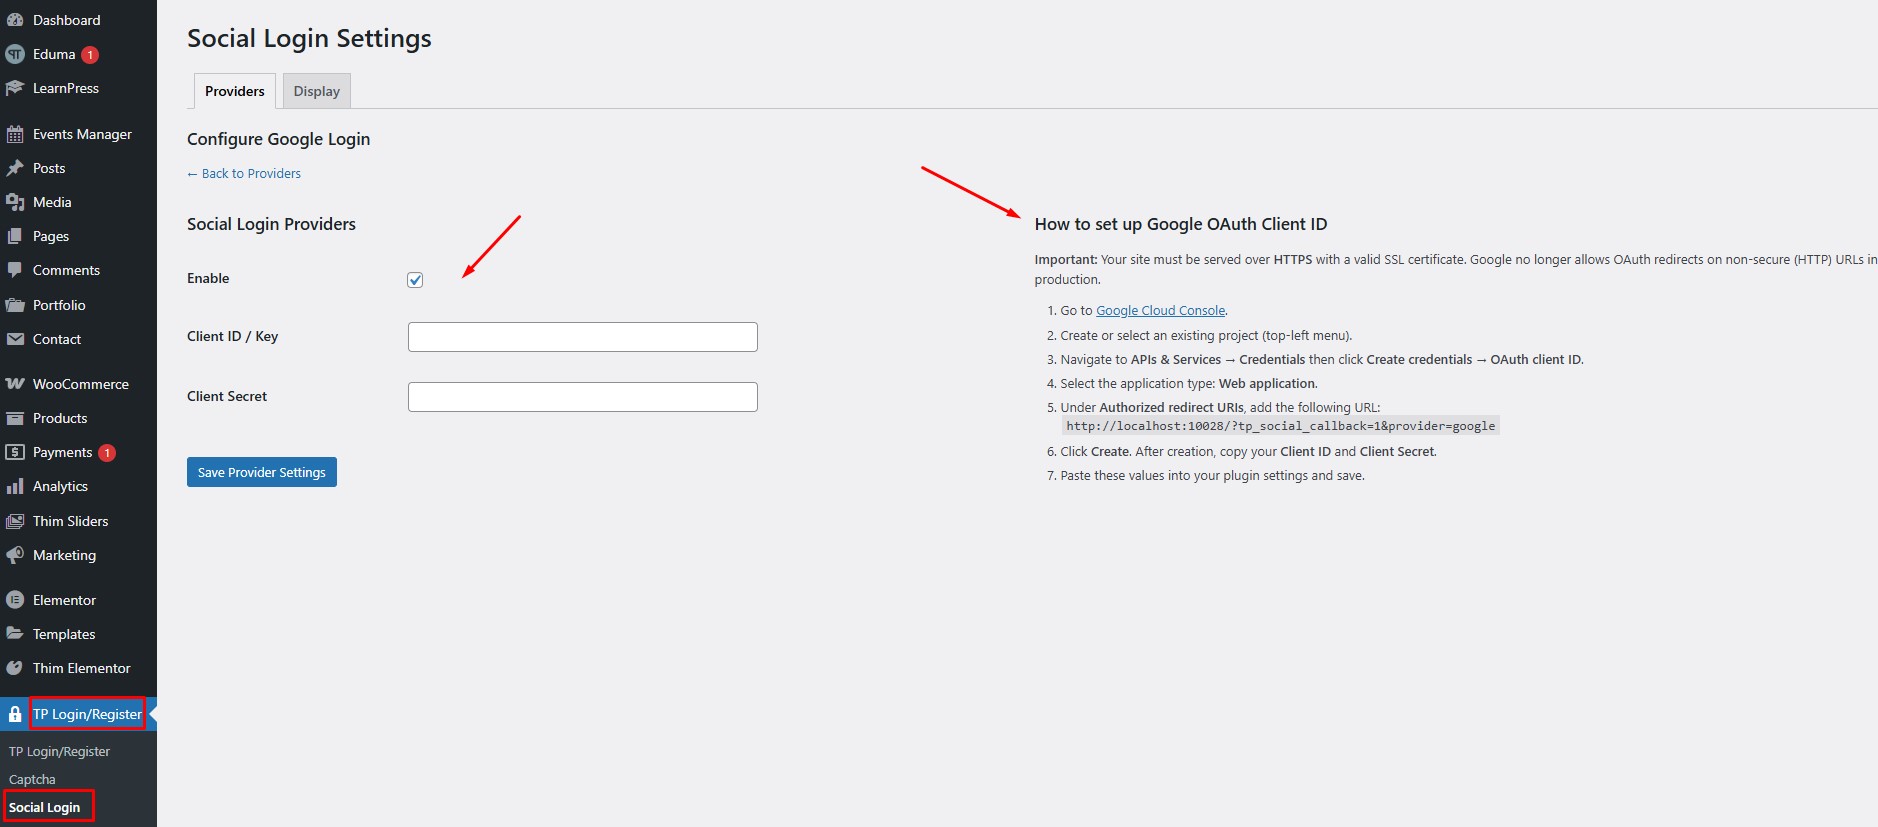Click the Marketing megaphone icon

[15, 555]
